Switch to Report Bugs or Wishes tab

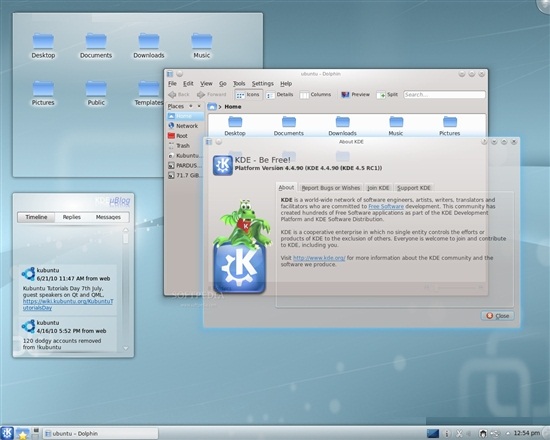pos(331,188)
